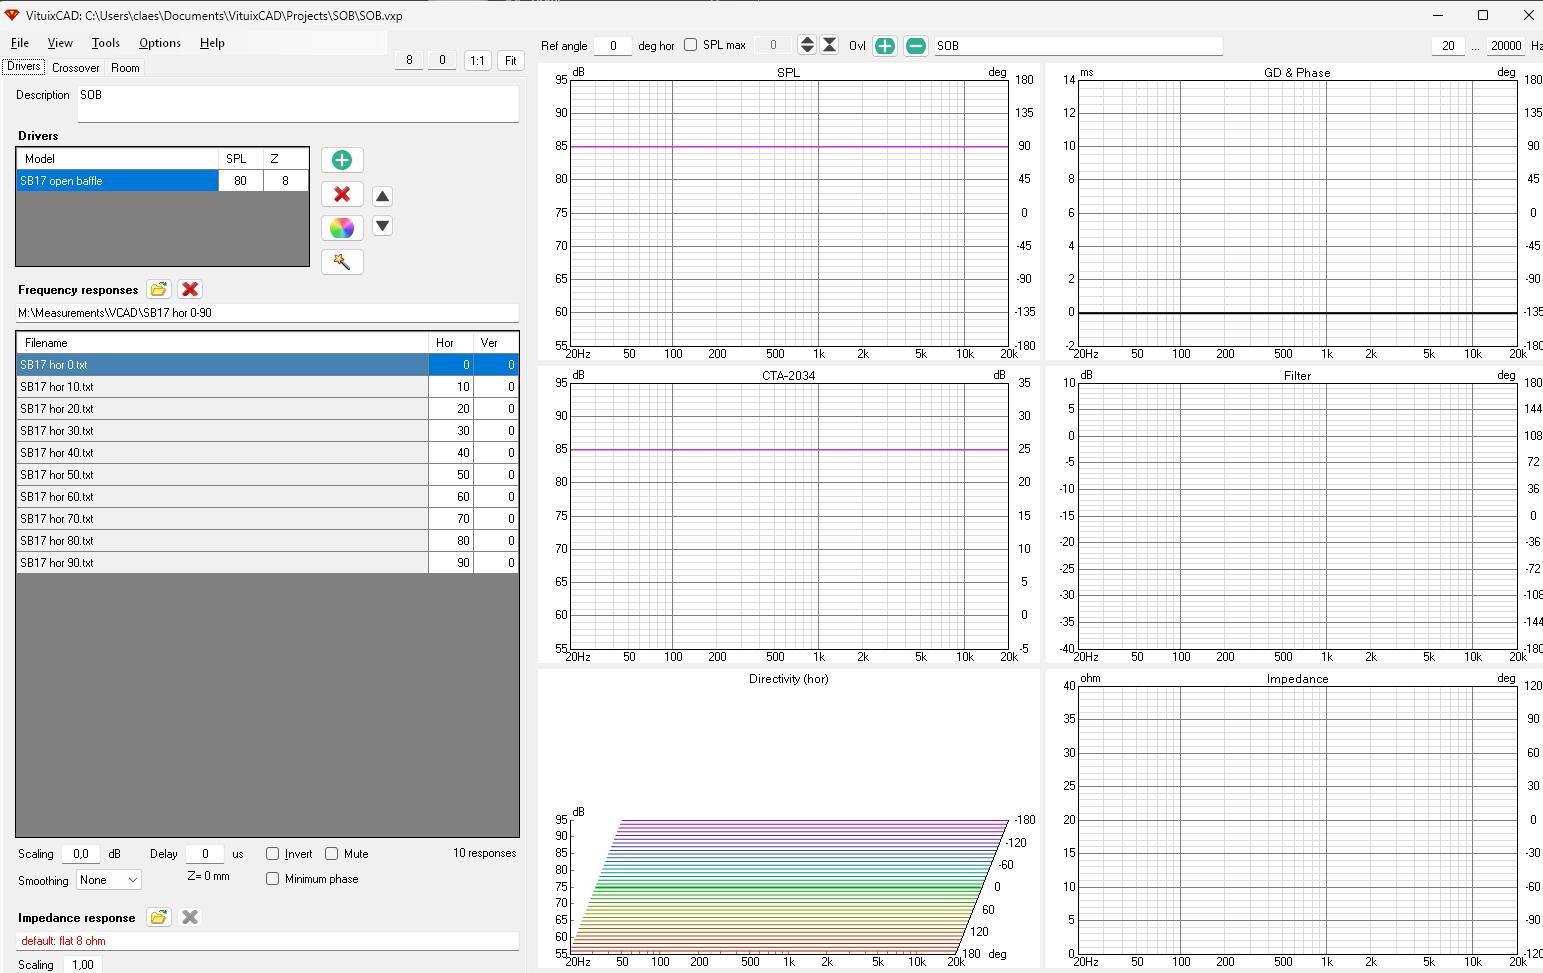Click the '0' toolbar button
1543x973 pixels.
pos(442,60)
